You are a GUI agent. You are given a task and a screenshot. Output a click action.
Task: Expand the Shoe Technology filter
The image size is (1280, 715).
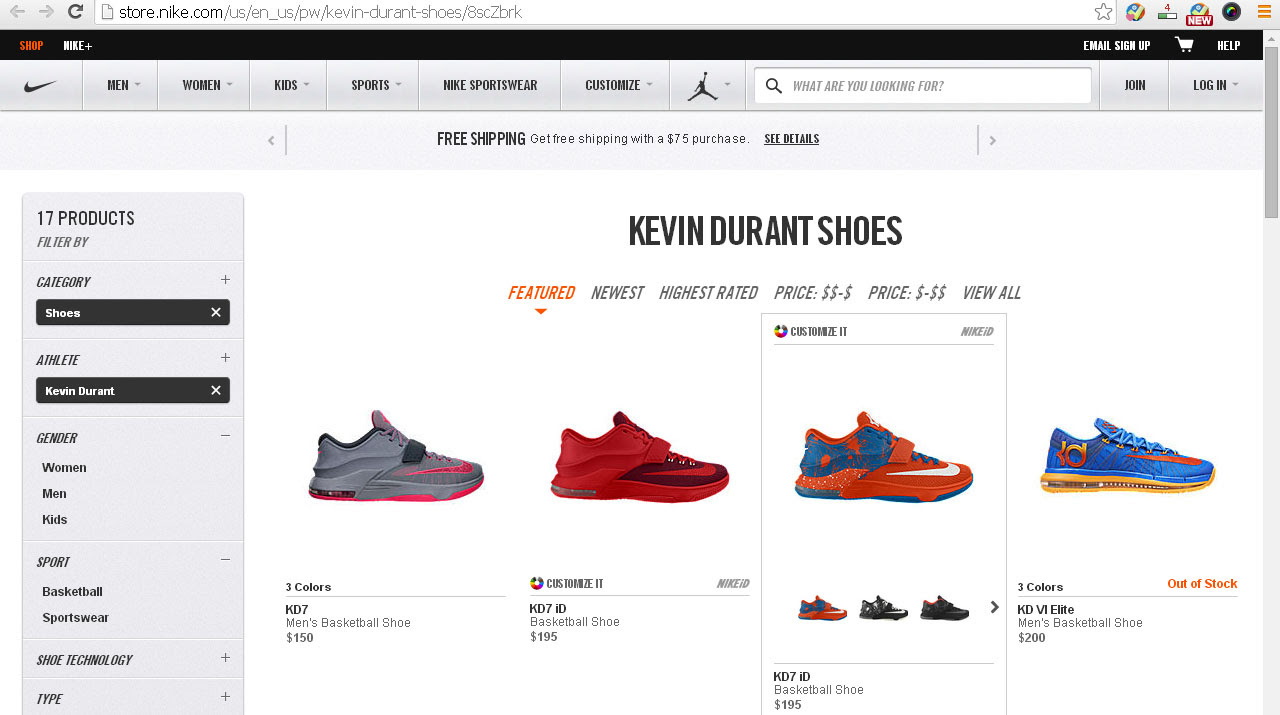coord(225,658)
